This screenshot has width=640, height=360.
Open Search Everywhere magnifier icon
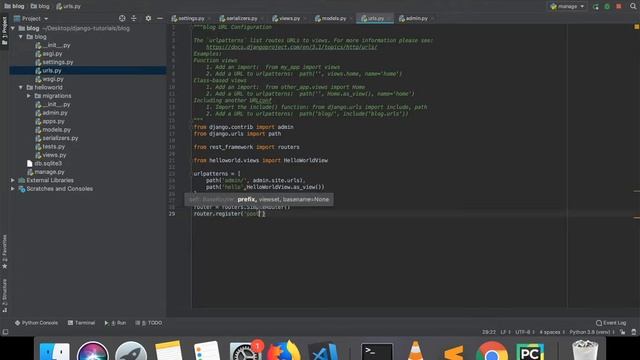pyautogui.click(x=633, y=6)
